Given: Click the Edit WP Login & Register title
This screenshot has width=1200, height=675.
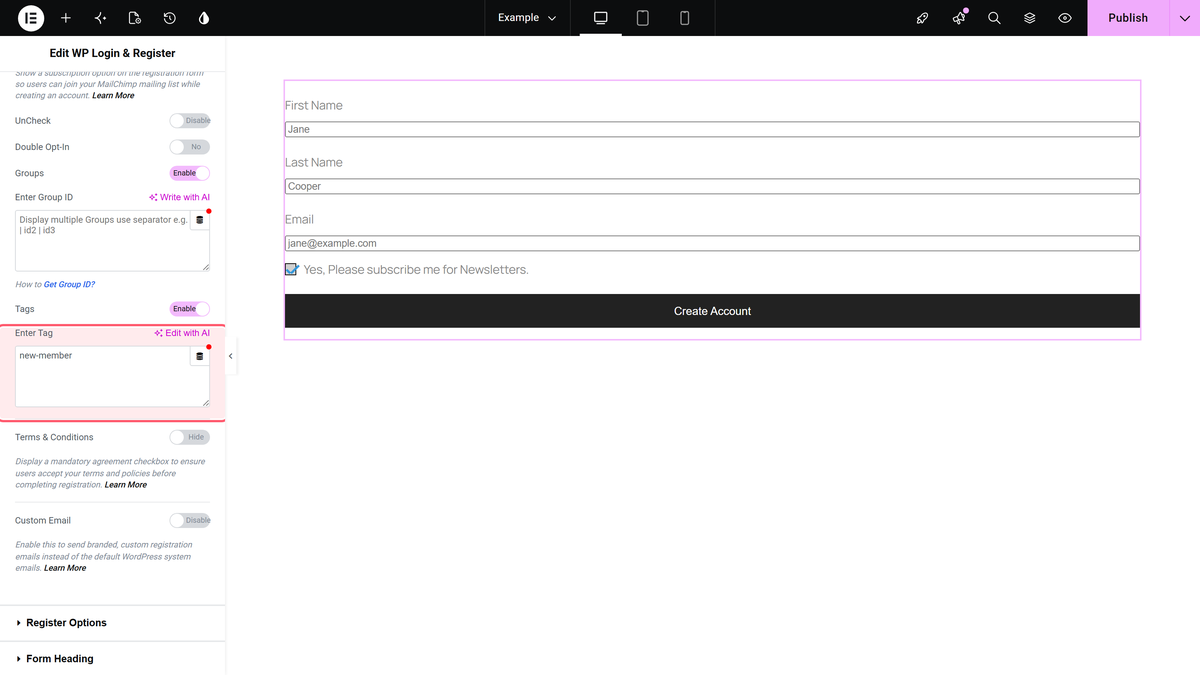Looking at the screenshot, I should [112, 53].
